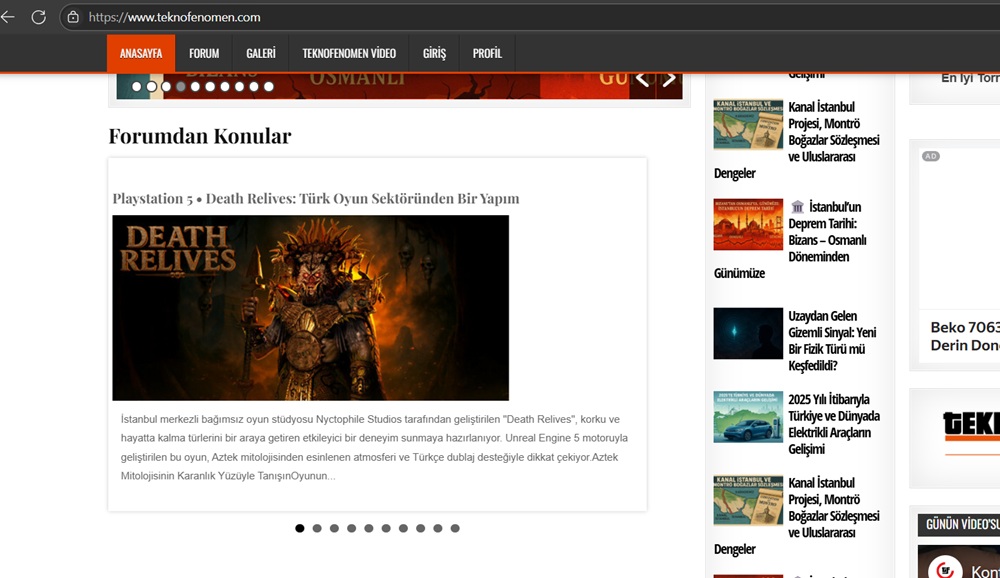
Task: Open the GİRİŞ menu item
Action: pyautogui.click(x=434, y=54)
